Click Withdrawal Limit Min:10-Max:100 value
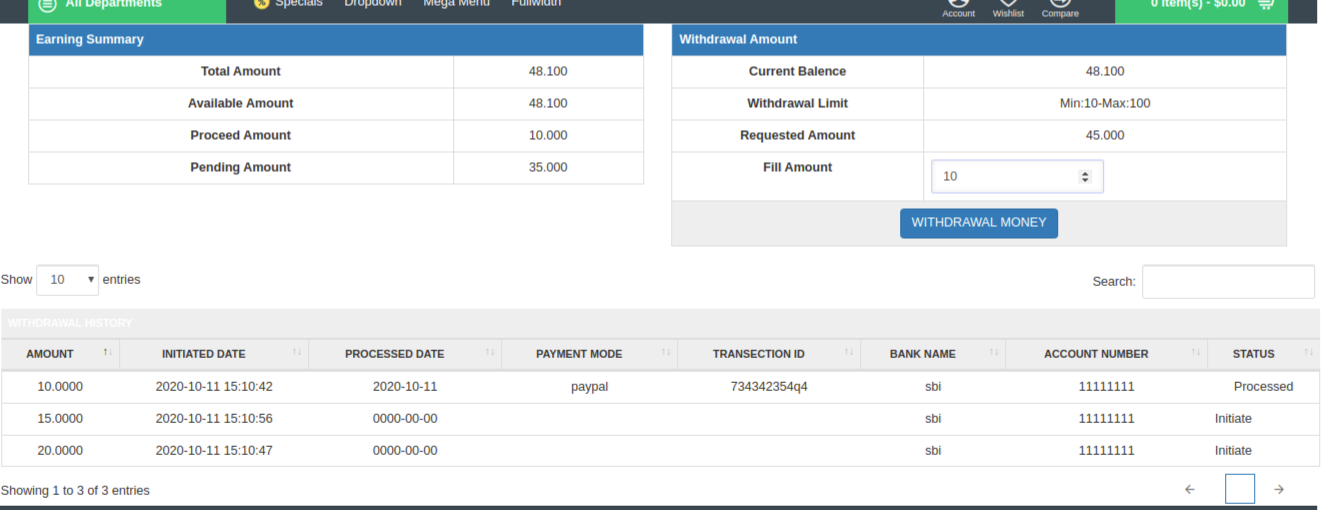The width and height of the screenshot is (1321, 510). click(x=1105, y=104)
